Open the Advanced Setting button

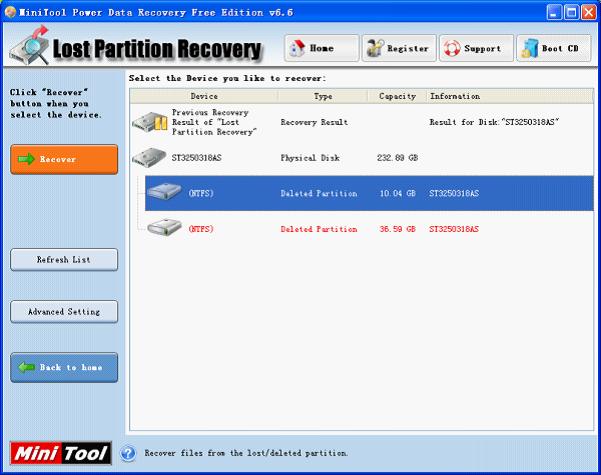(64, 312)
